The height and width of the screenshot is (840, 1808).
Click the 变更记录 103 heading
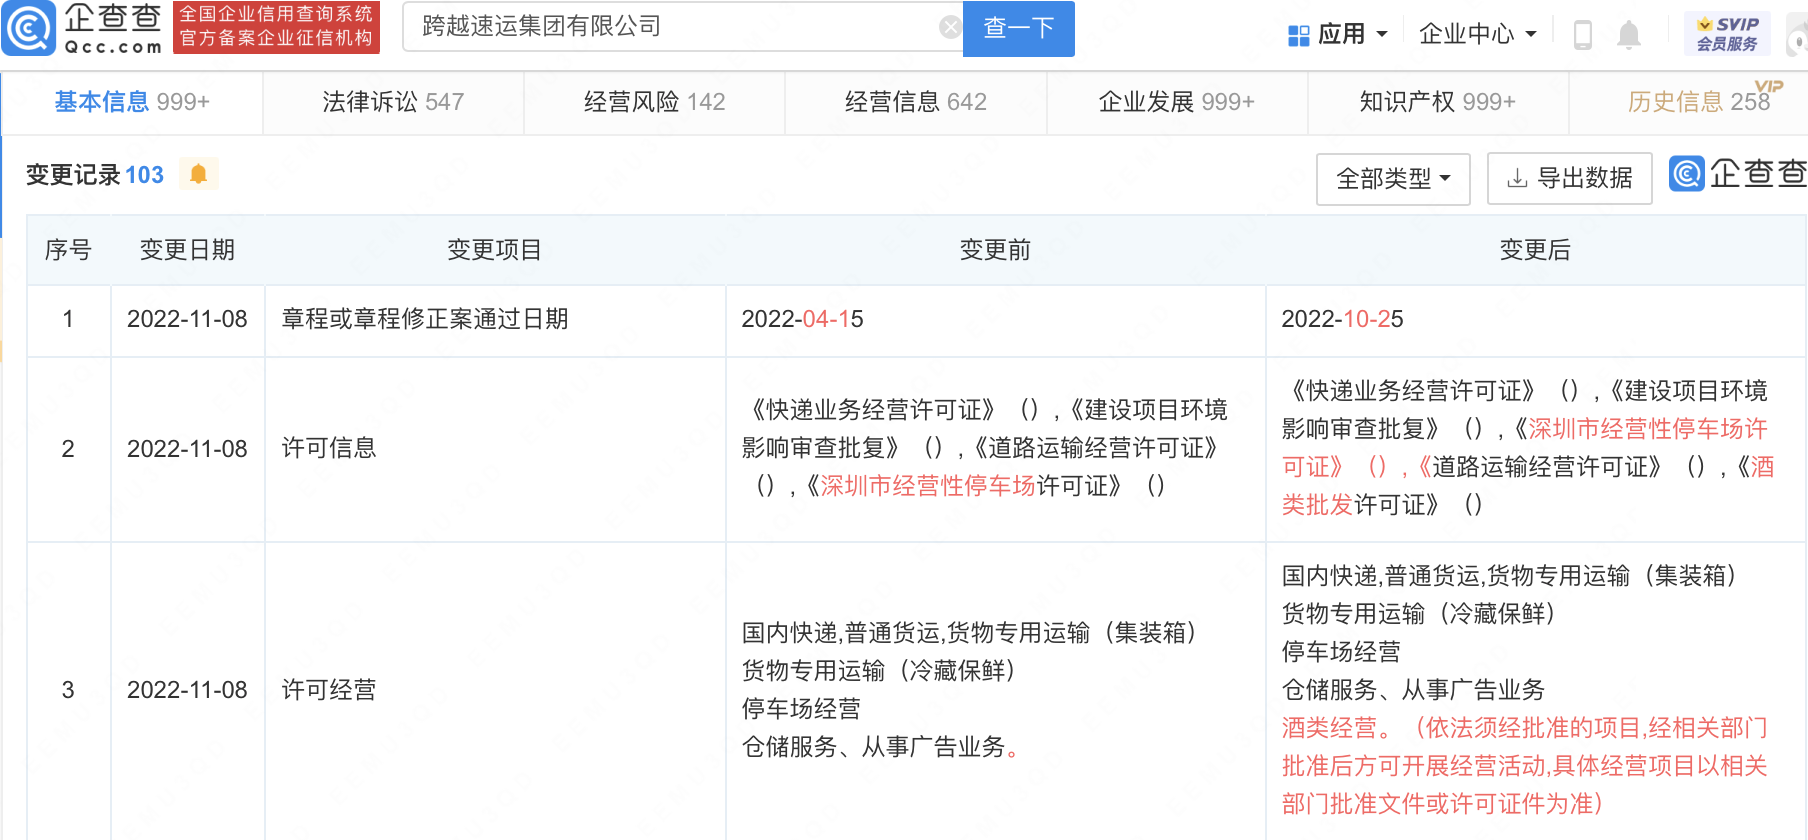tap(94, 175)
